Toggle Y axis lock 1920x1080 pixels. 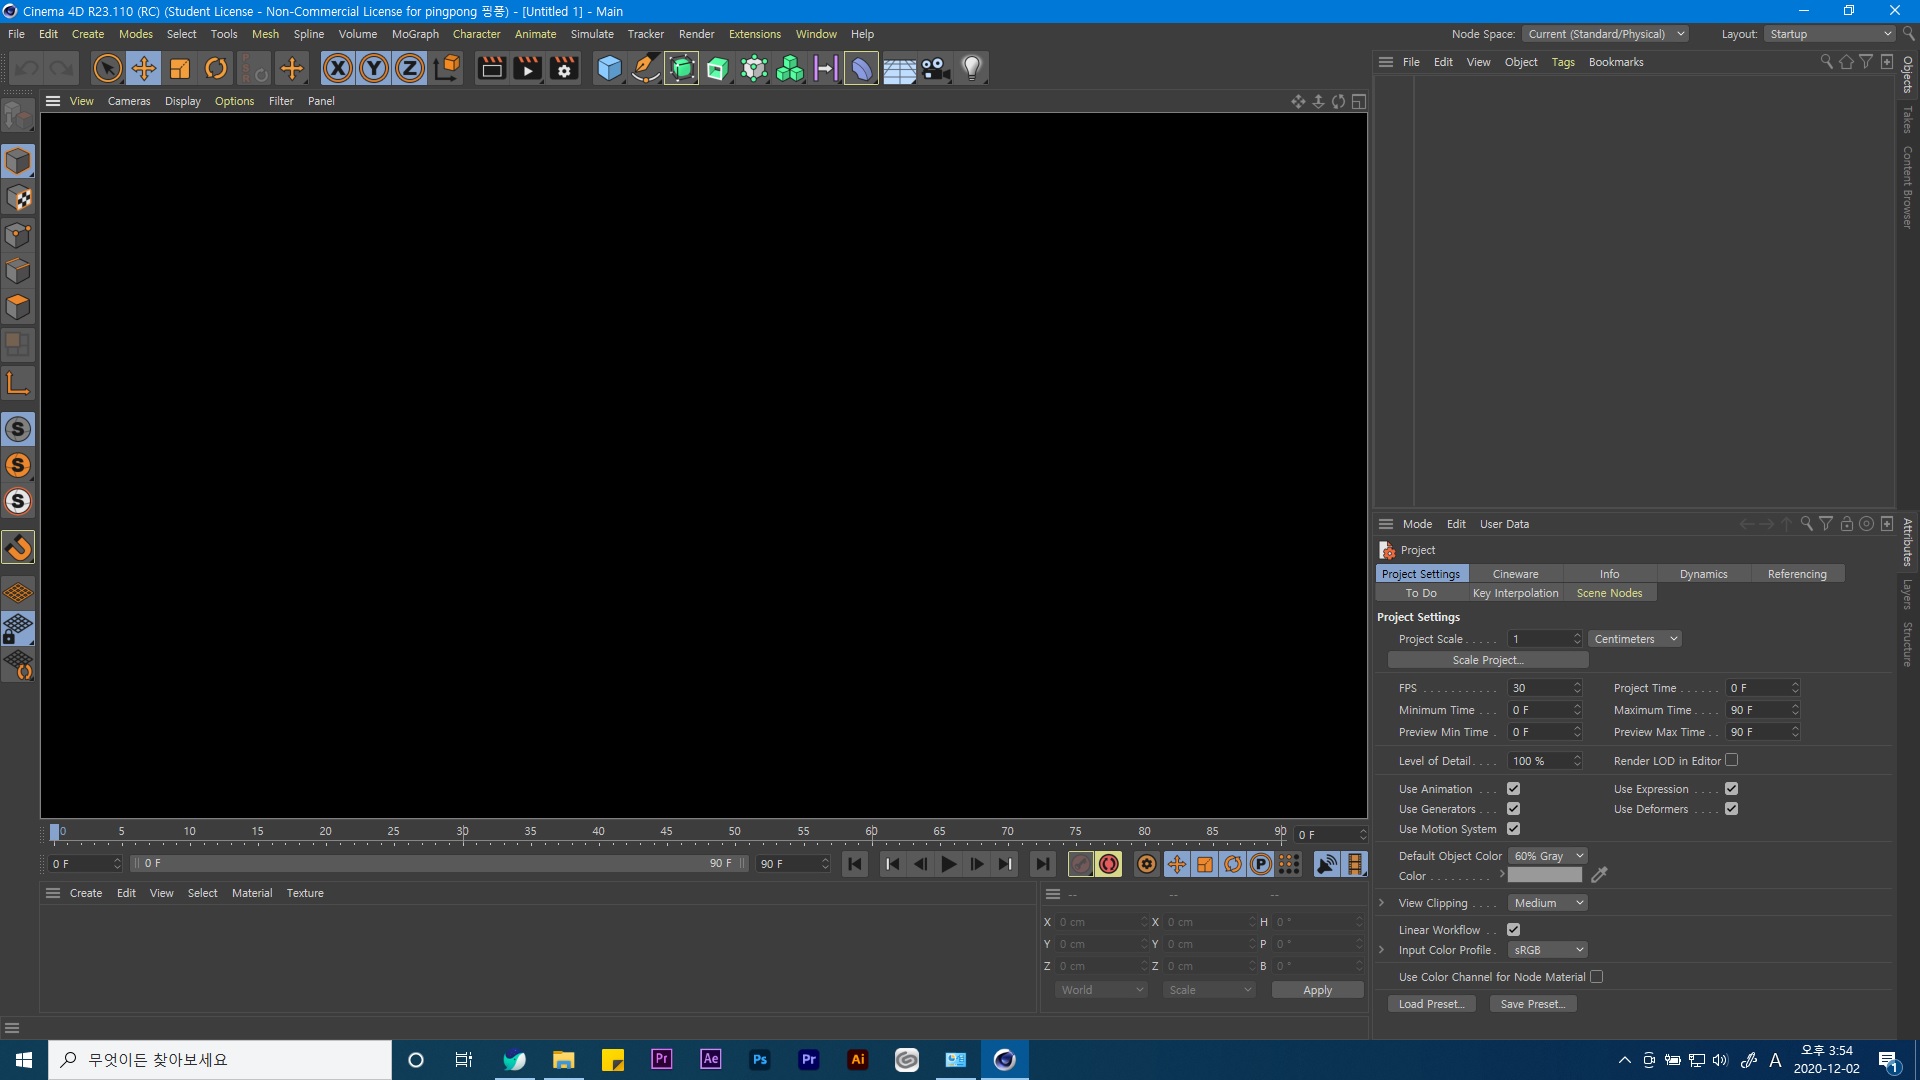pyautogui.click(x=374, y=68)
